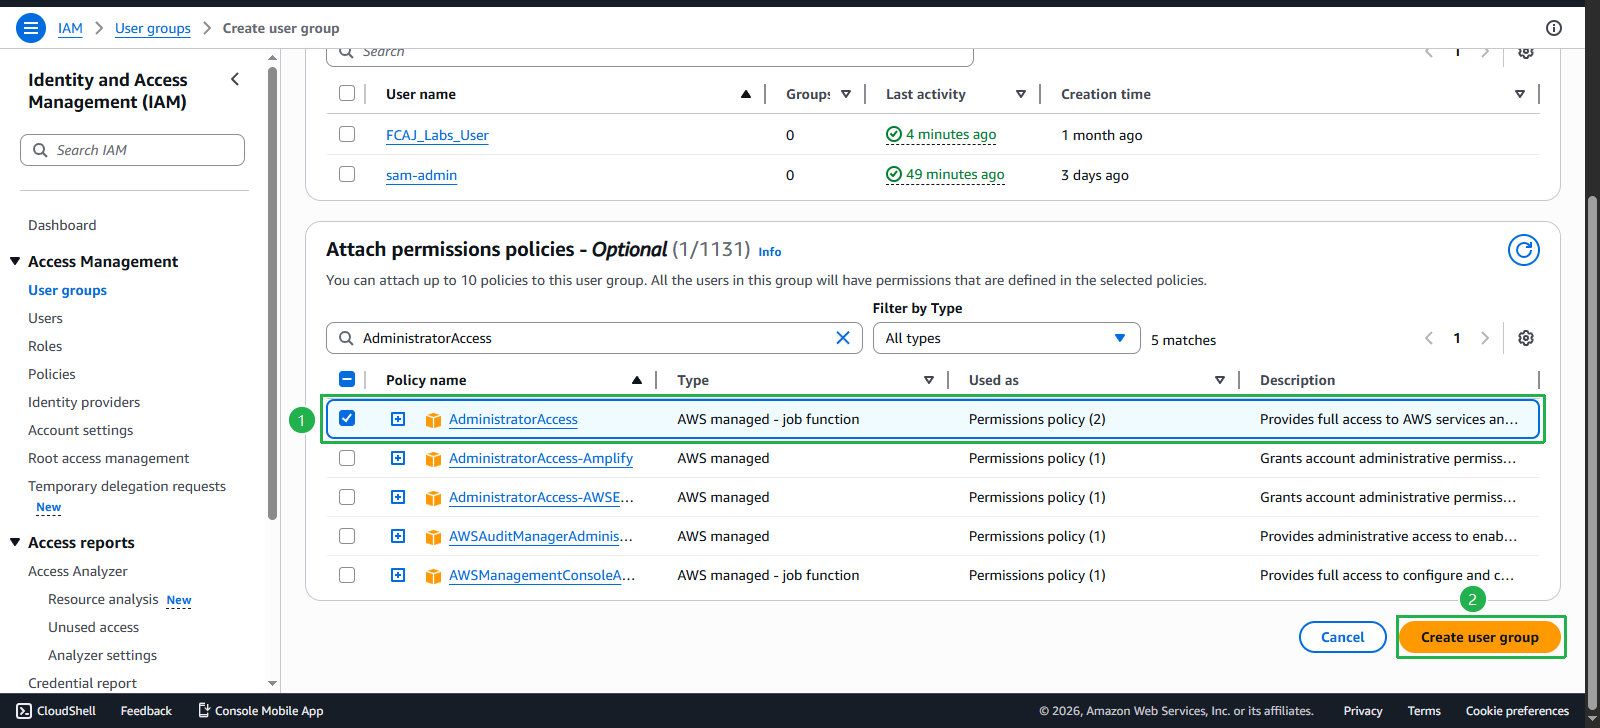Go to Roles in the sidebar
The image size is (1600, 728).
(45, 346)
